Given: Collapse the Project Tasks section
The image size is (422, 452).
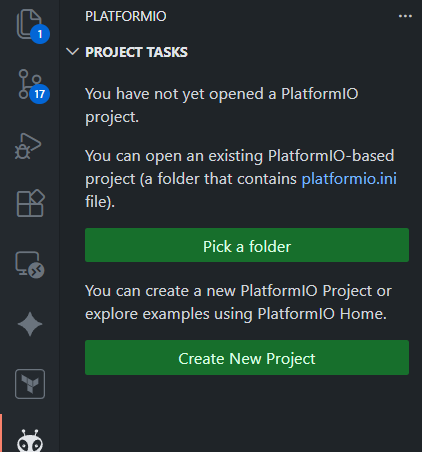Looking at the screenshot, I should (x=72, y=52).
